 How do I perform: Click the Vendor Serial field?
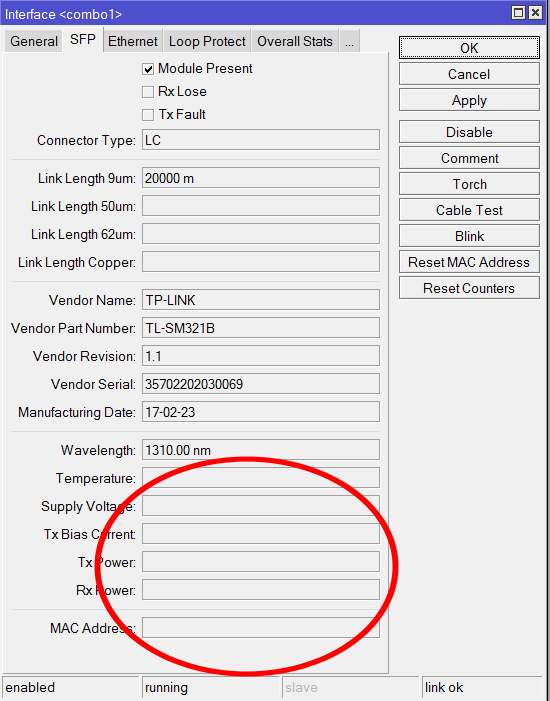261,384
